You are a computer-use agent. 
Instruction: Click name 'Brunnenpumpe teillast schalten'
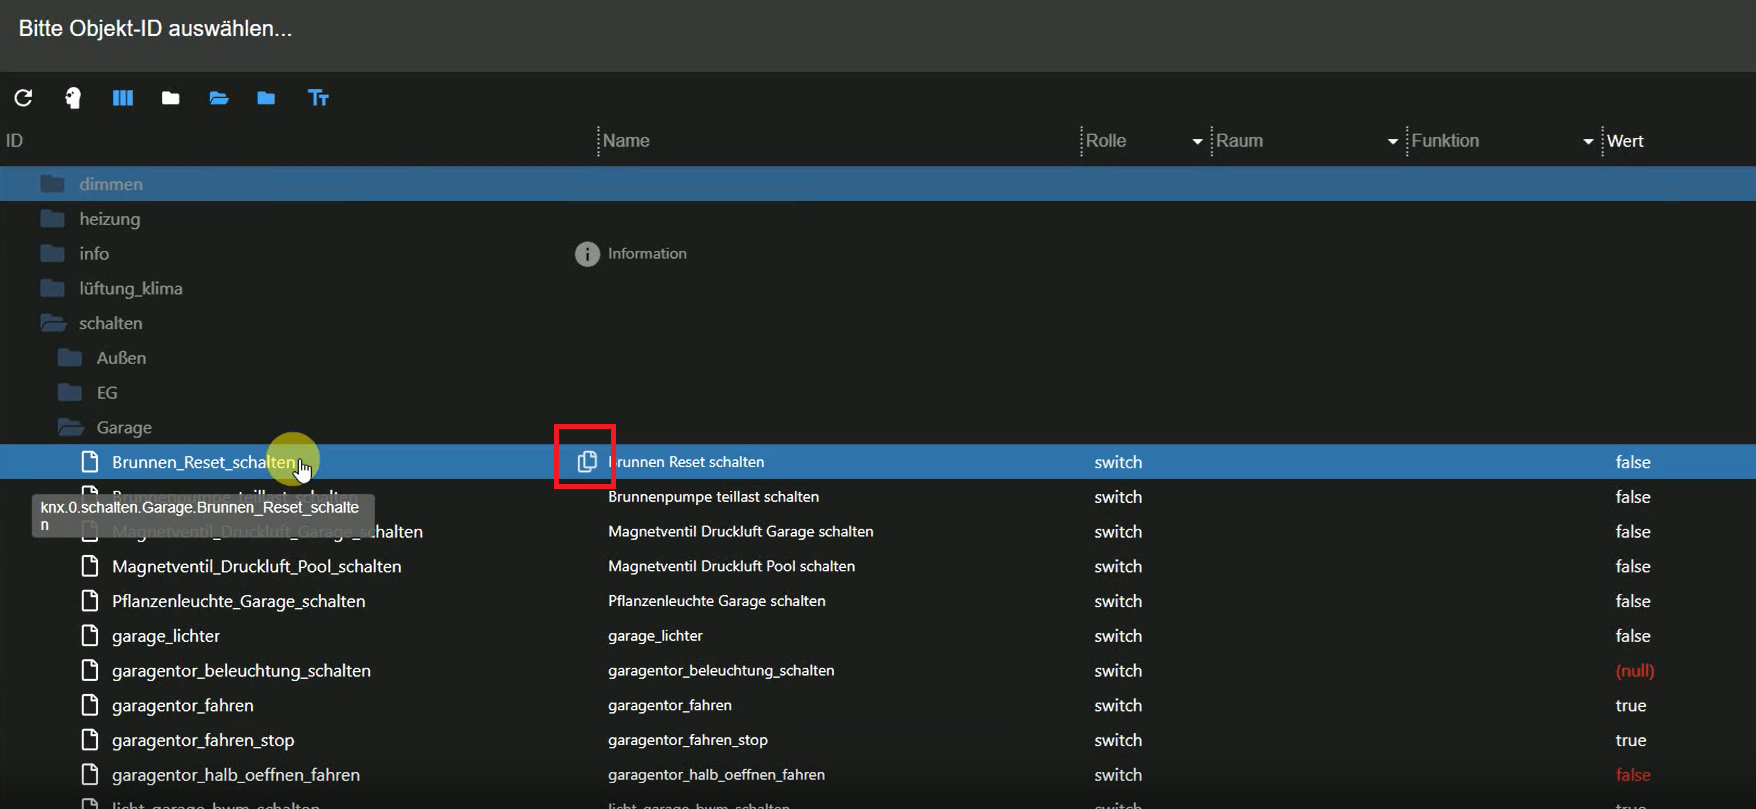(x=714, y=497)
